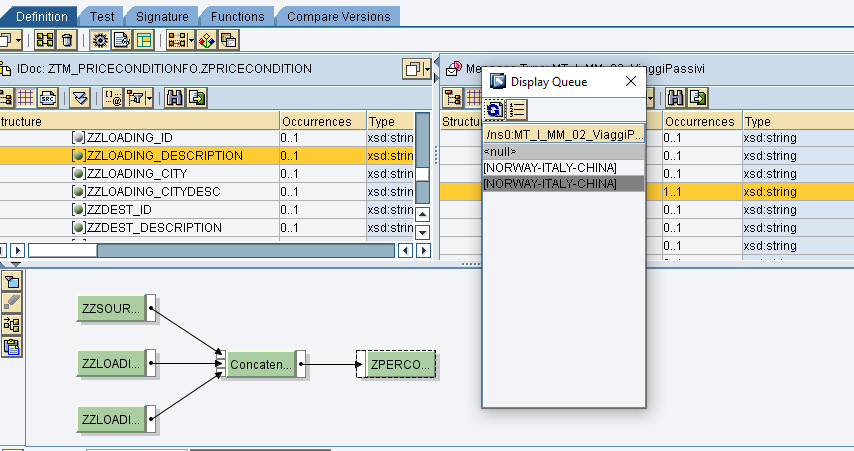Click the list icon in Display Queue popup
This screenshot has height=451, width=854.
tap(516, 110)
